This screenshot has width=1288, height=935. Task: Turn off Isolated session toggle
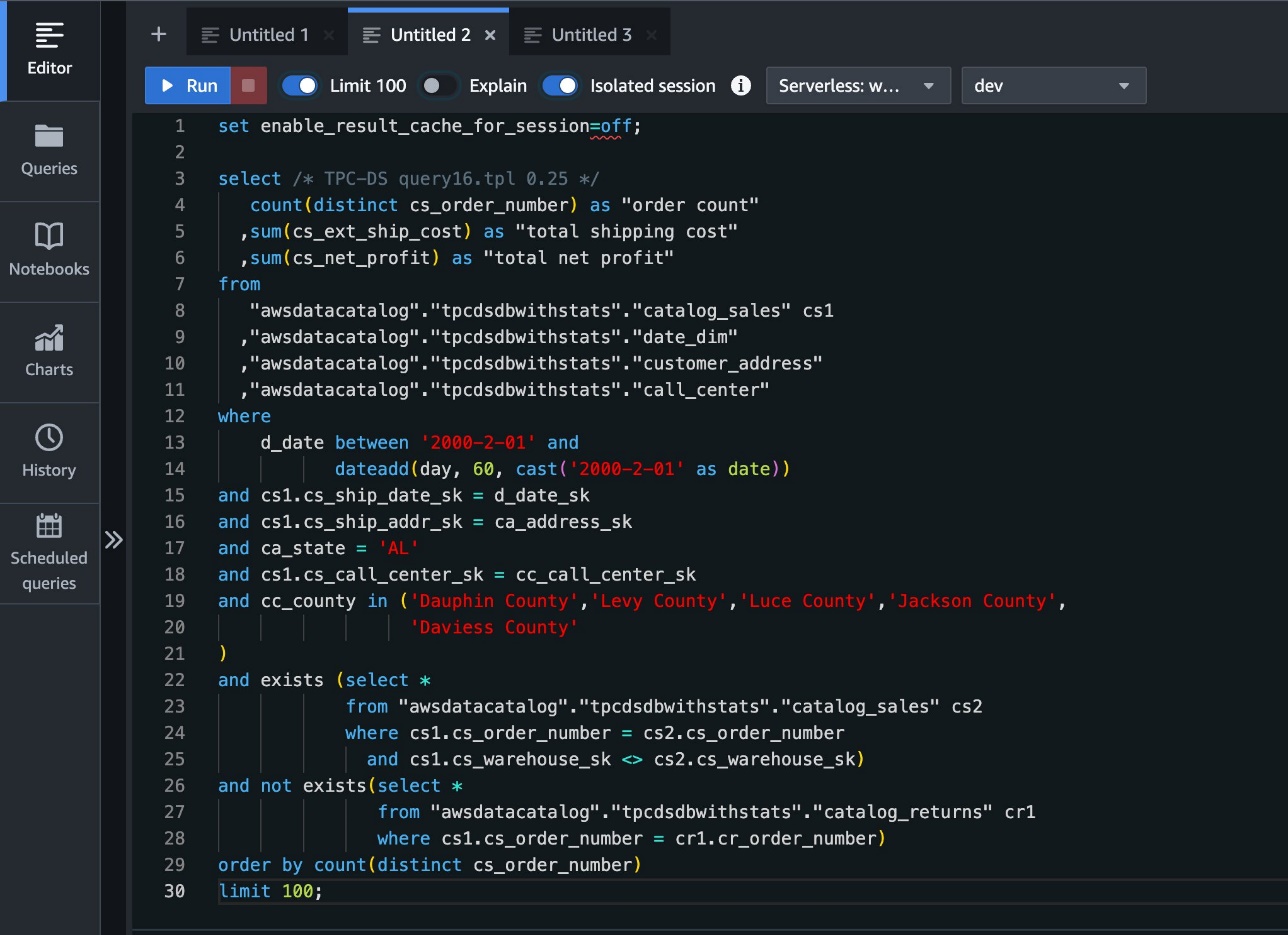(x=560, y=86)
